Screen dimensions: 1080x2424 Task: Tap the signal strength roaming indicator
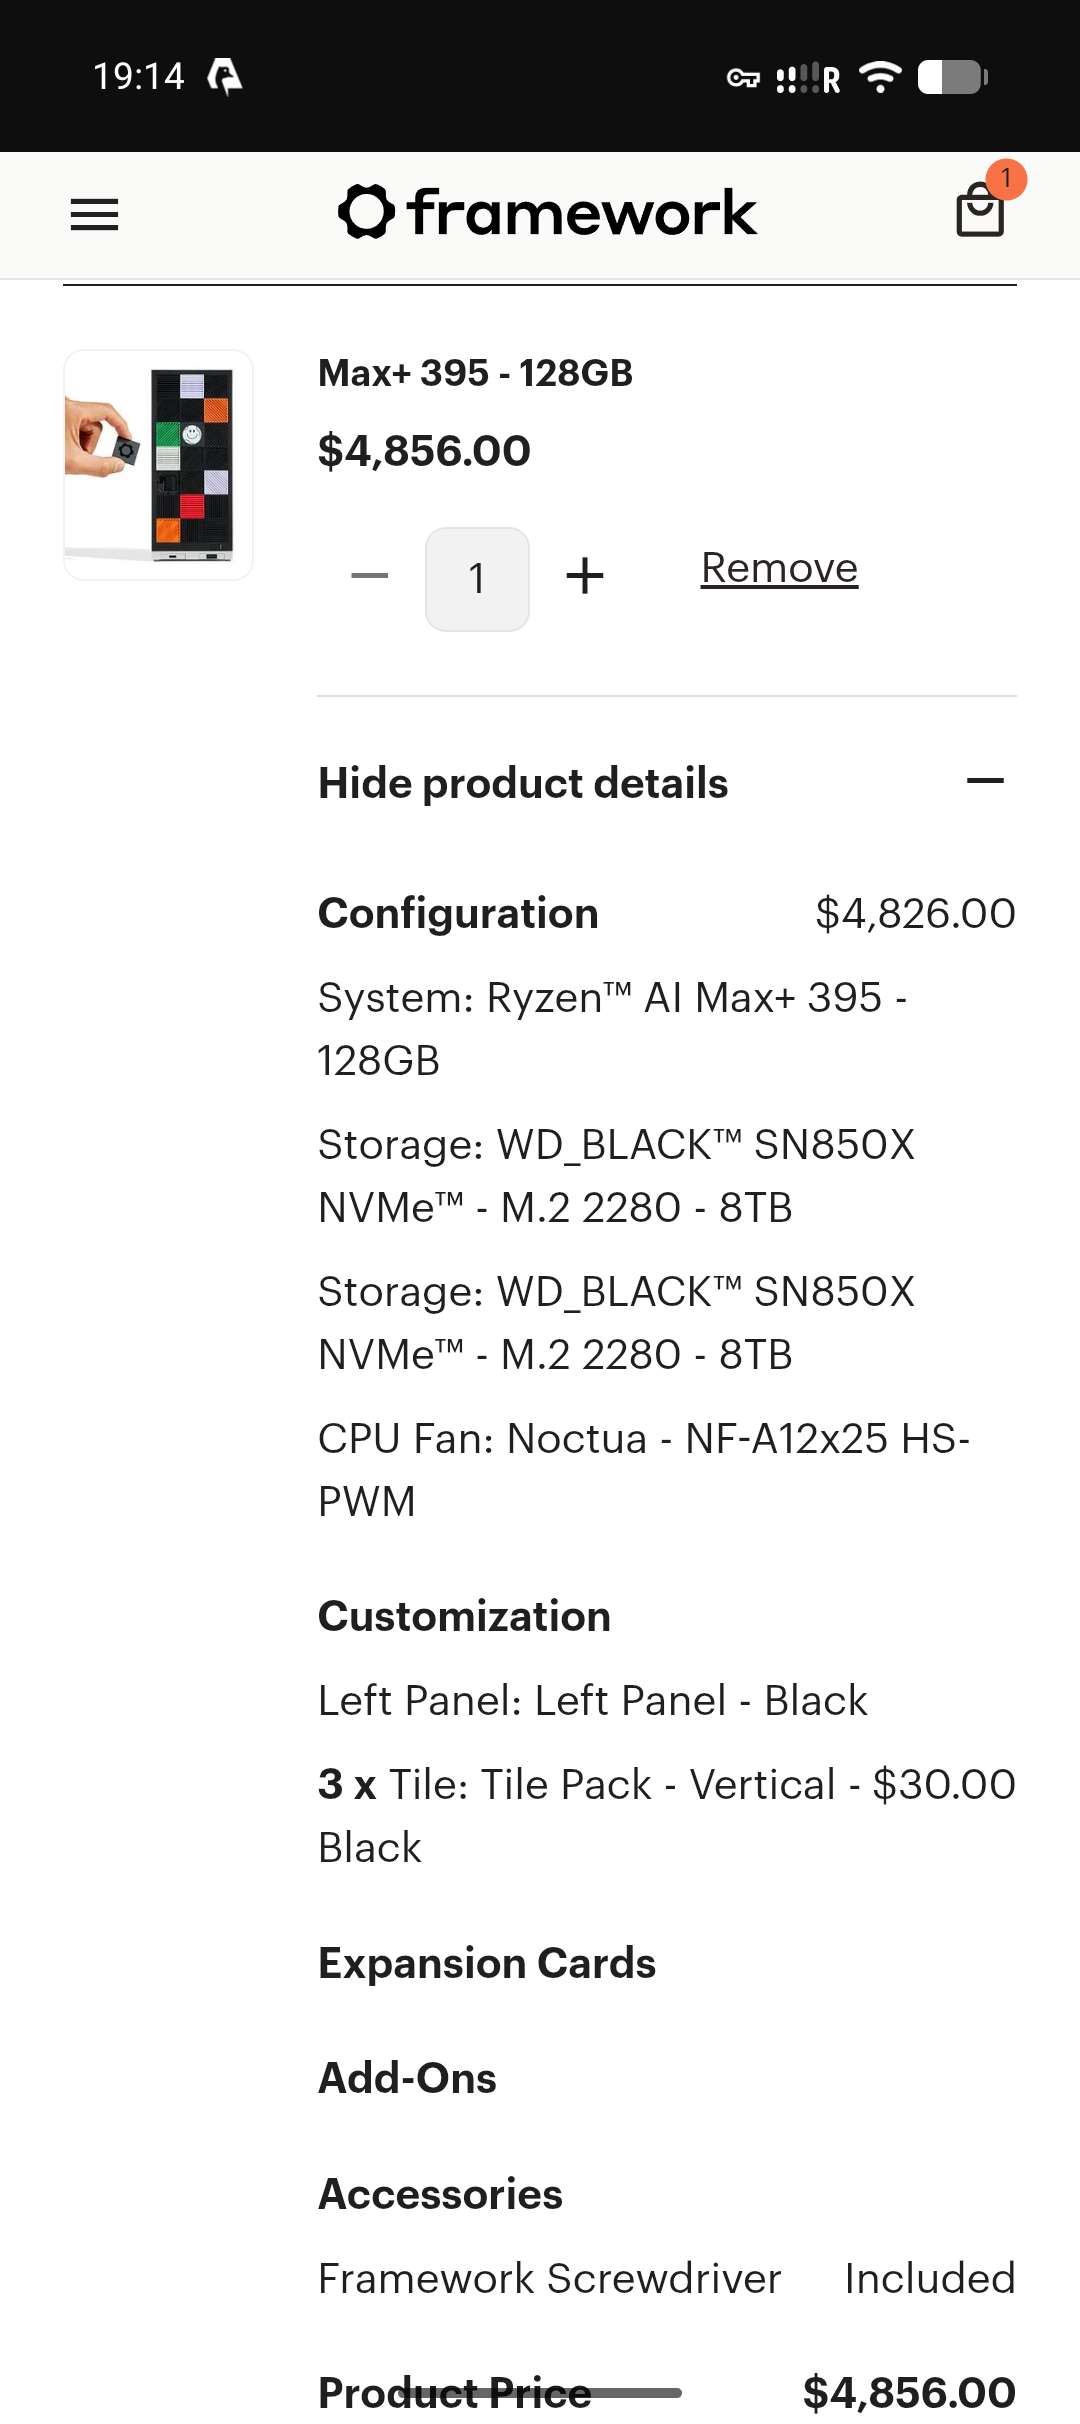click(x=808, y=77)
